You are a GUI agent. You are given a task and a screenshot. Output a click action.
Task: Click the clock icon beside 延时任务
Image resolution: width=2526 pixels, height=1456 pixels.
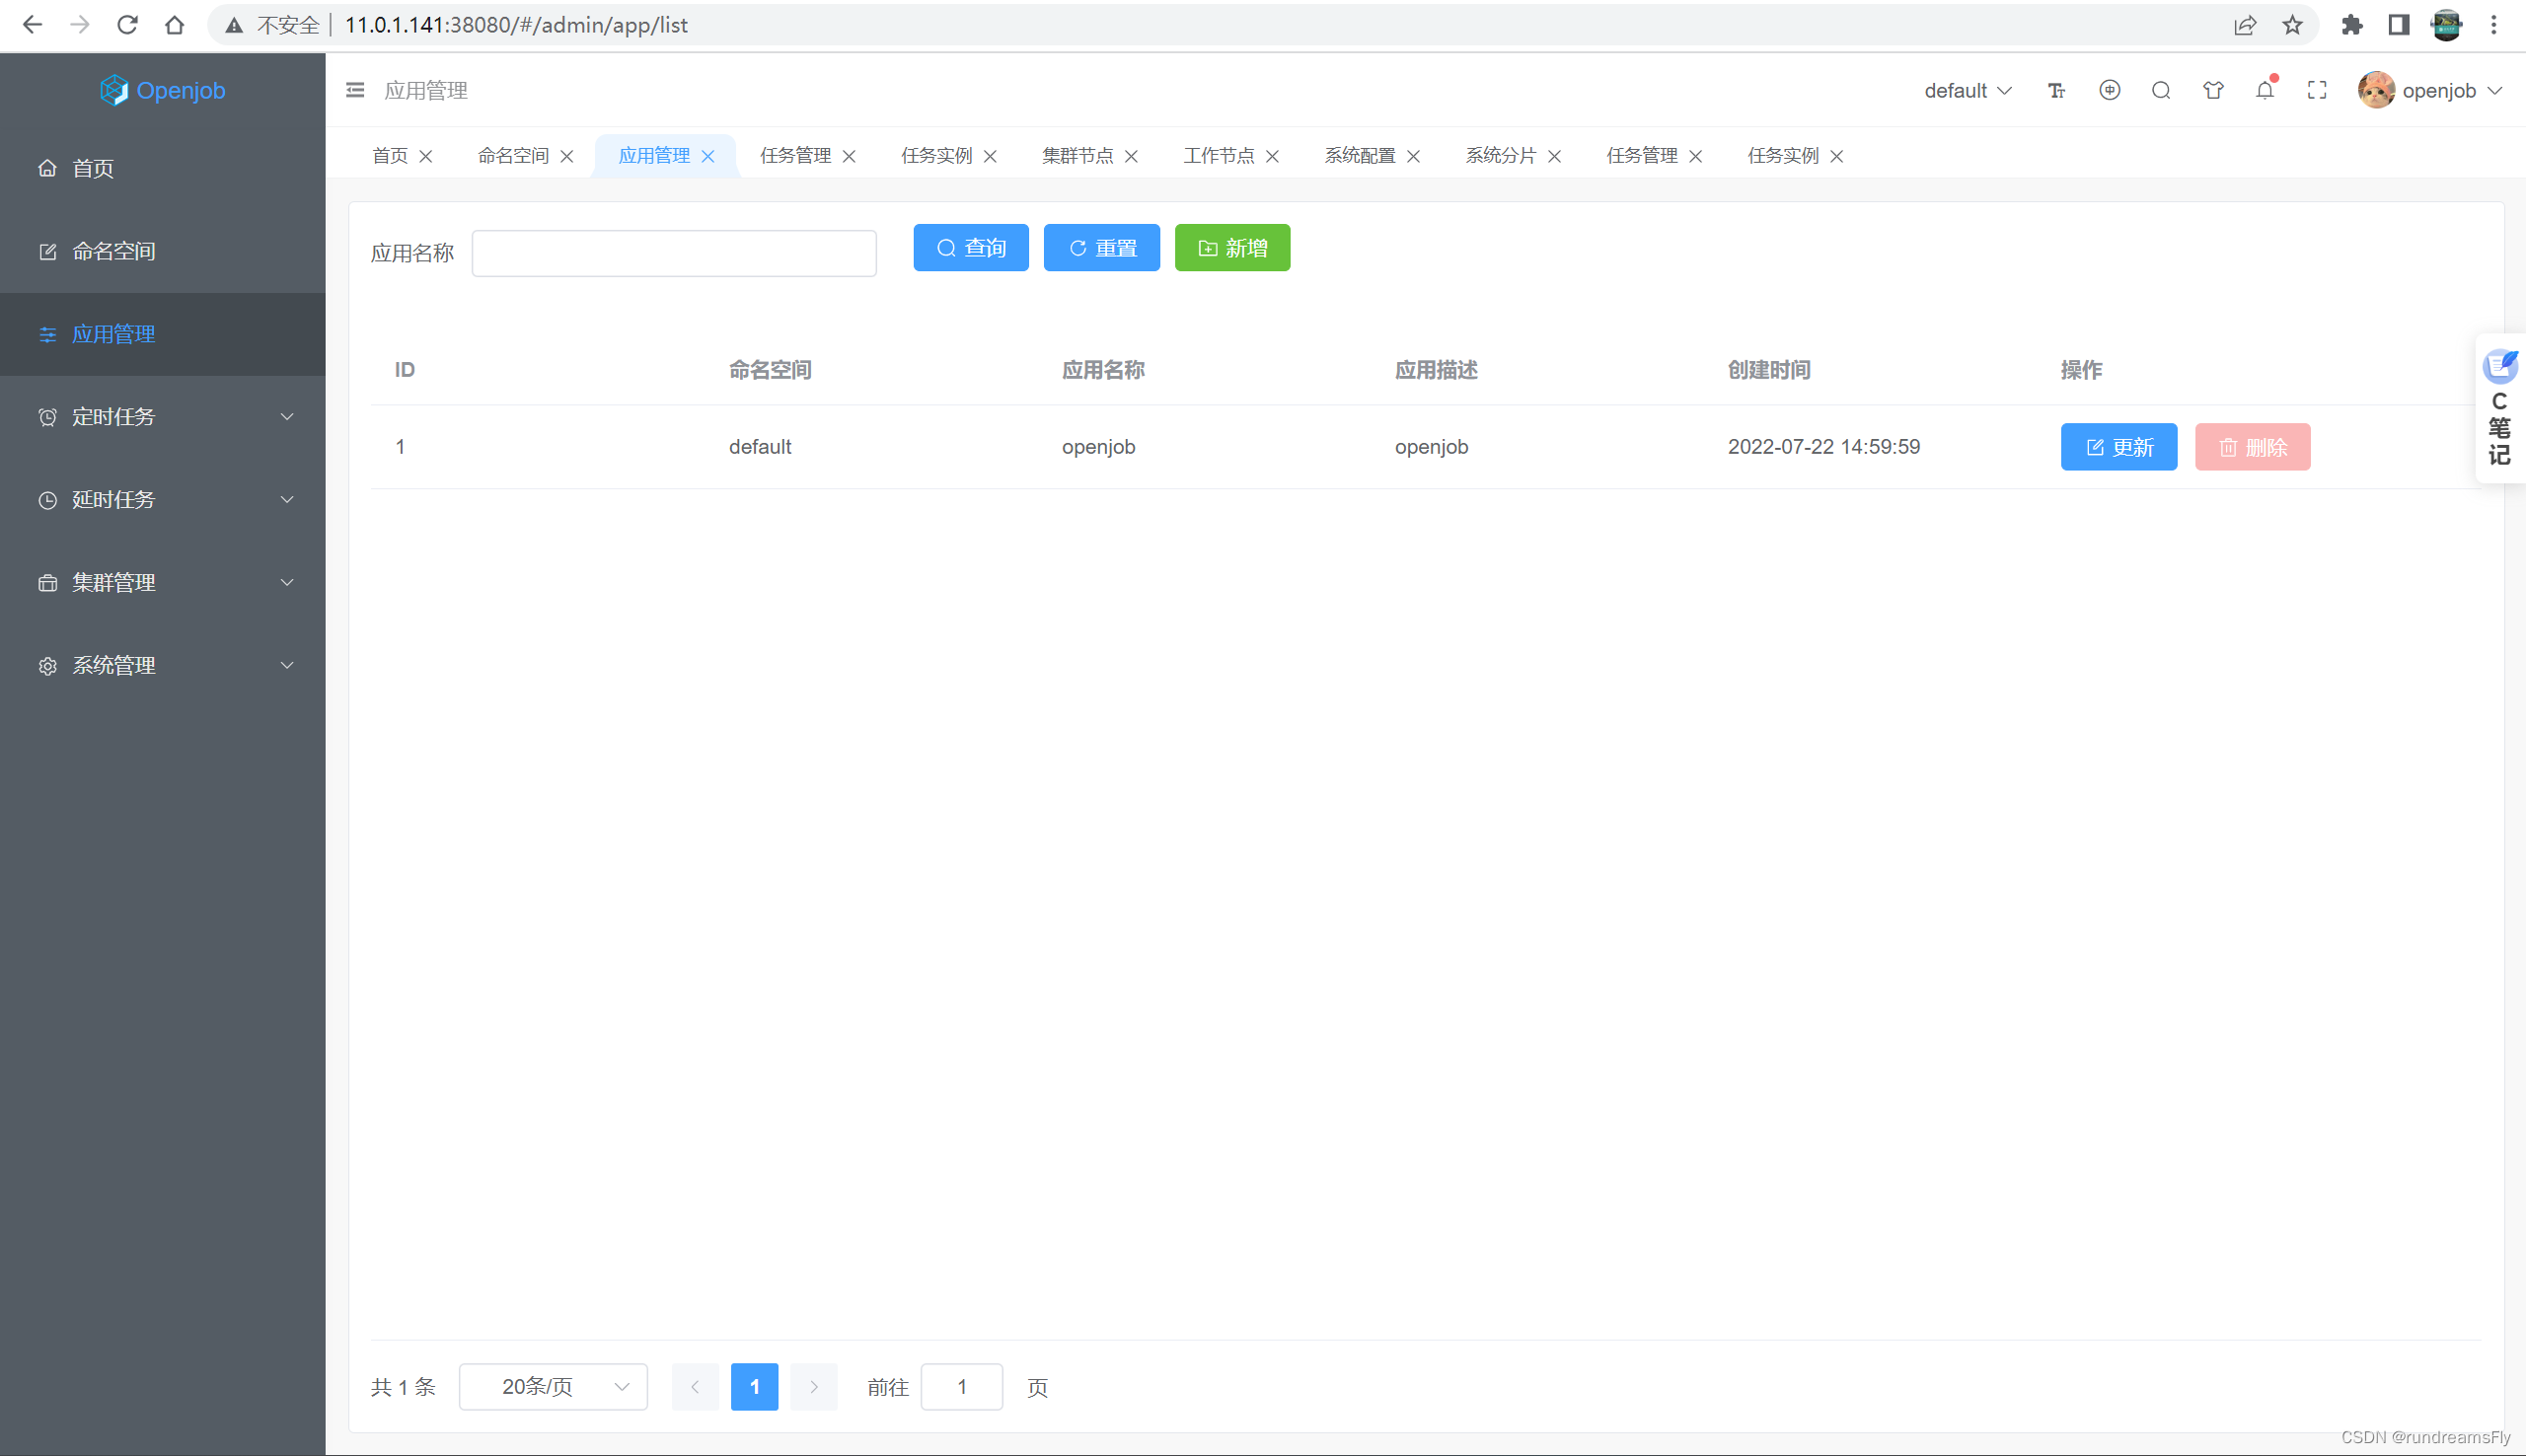coord(47,499)
